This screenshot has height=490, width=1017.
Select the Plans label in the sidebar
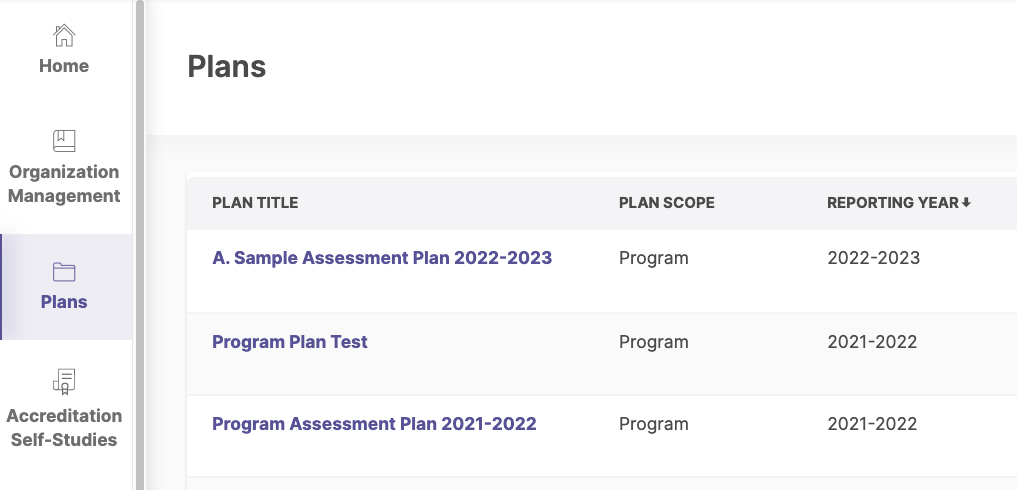tap(64, 302)
